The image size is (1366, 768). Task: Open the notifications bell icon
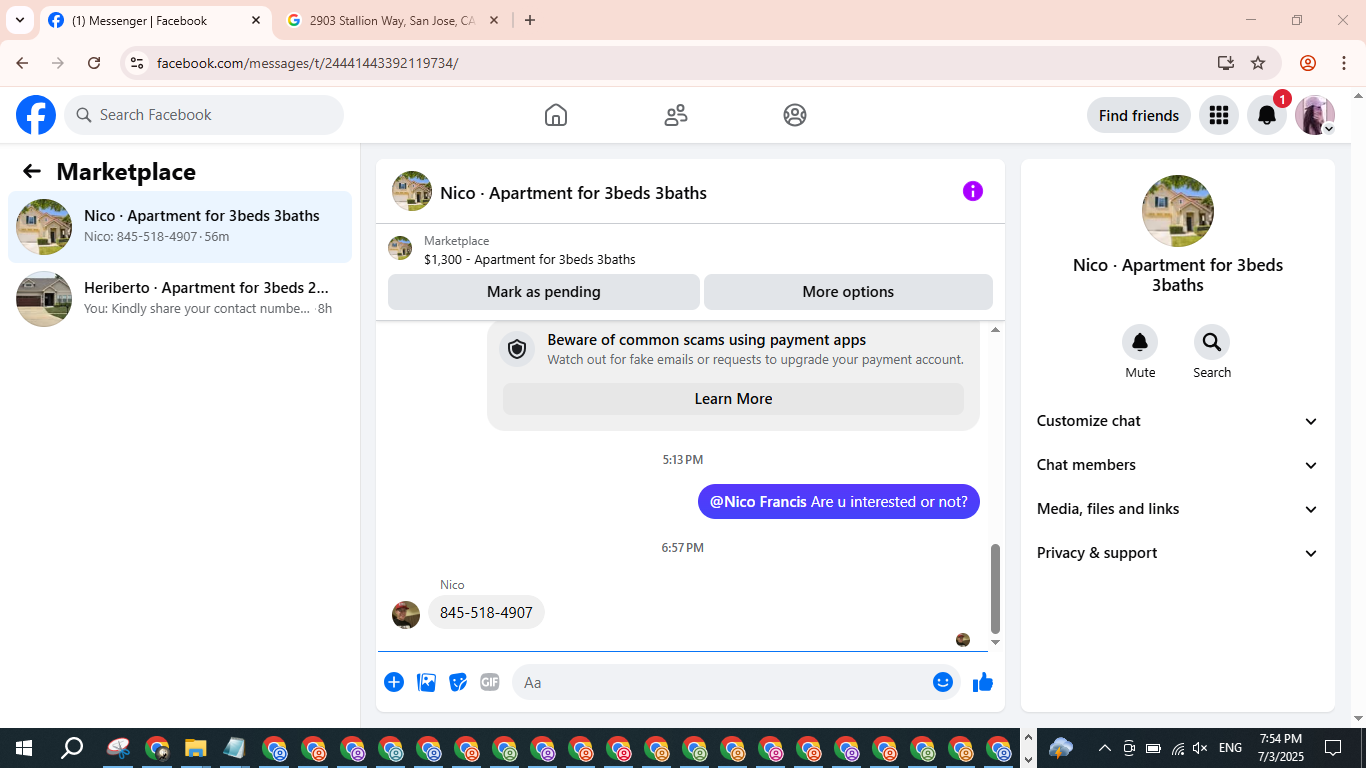coord(1267,115)
